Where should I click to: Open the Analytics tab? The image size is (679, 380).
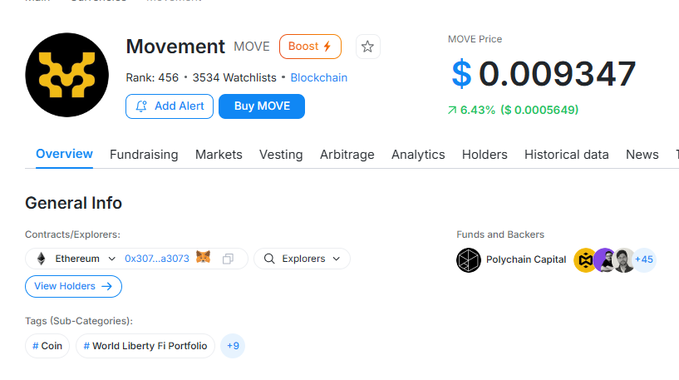coord(418,155)
